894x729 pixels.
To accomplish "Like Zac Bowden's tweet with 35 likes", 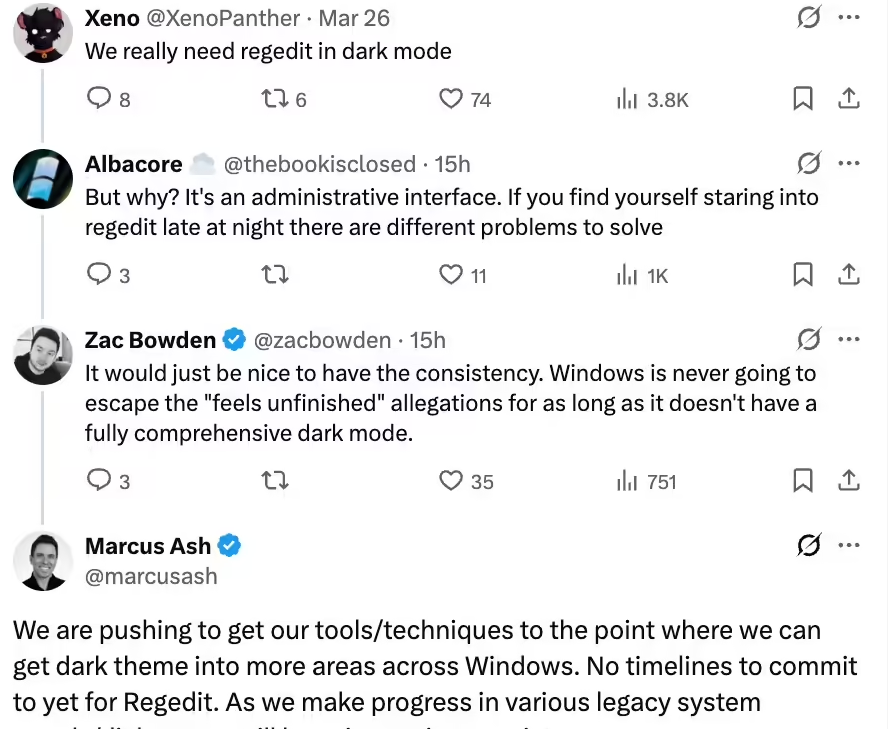I will 452,481.
